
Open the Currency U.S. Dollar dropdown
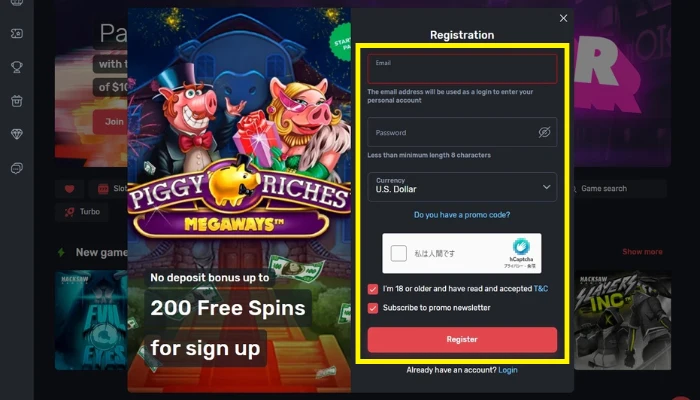(462, 187)
